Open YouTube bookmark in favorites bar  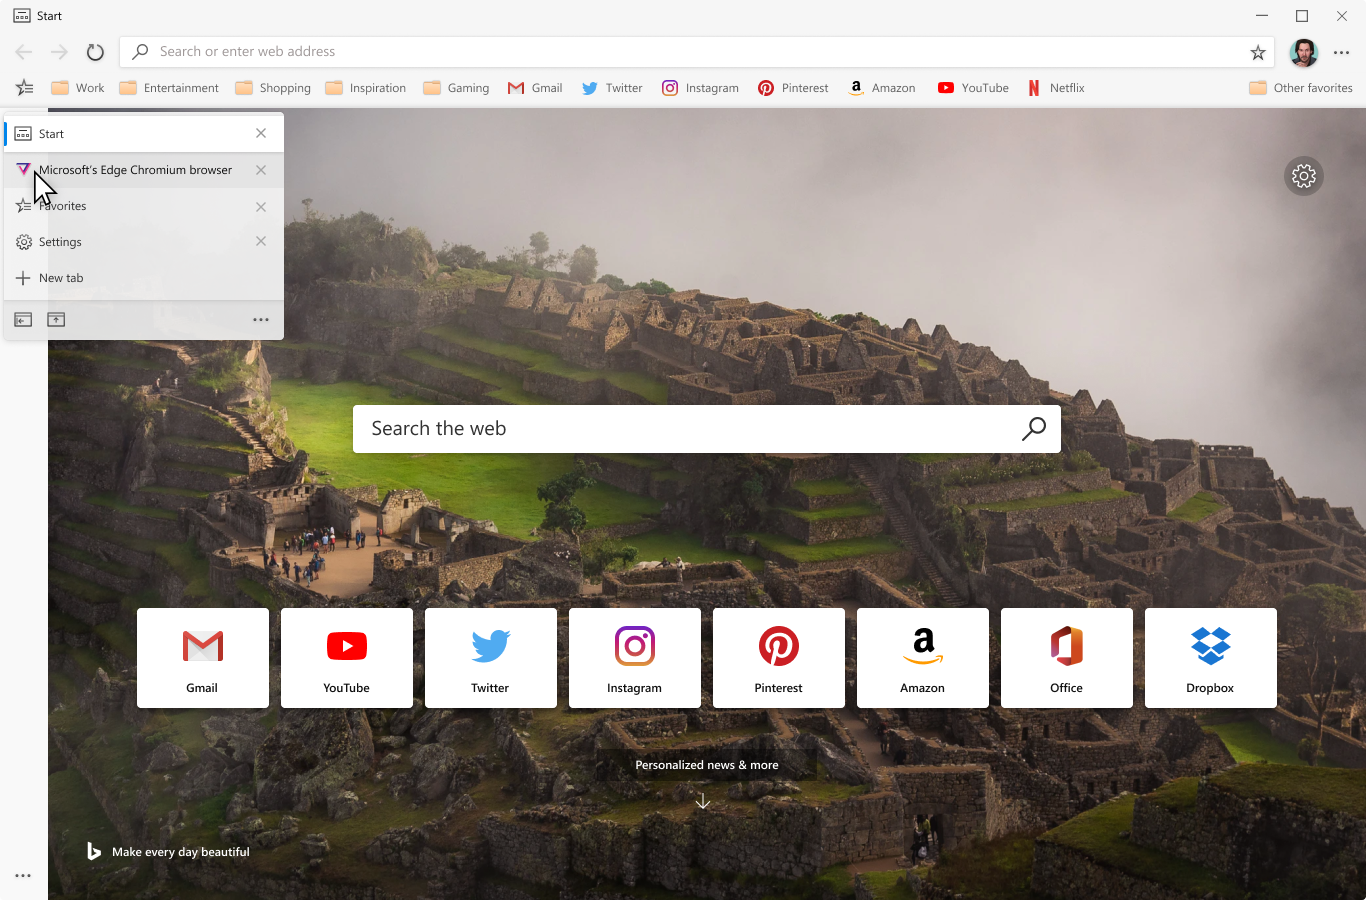pyautogui.click(x=973, y=88)
